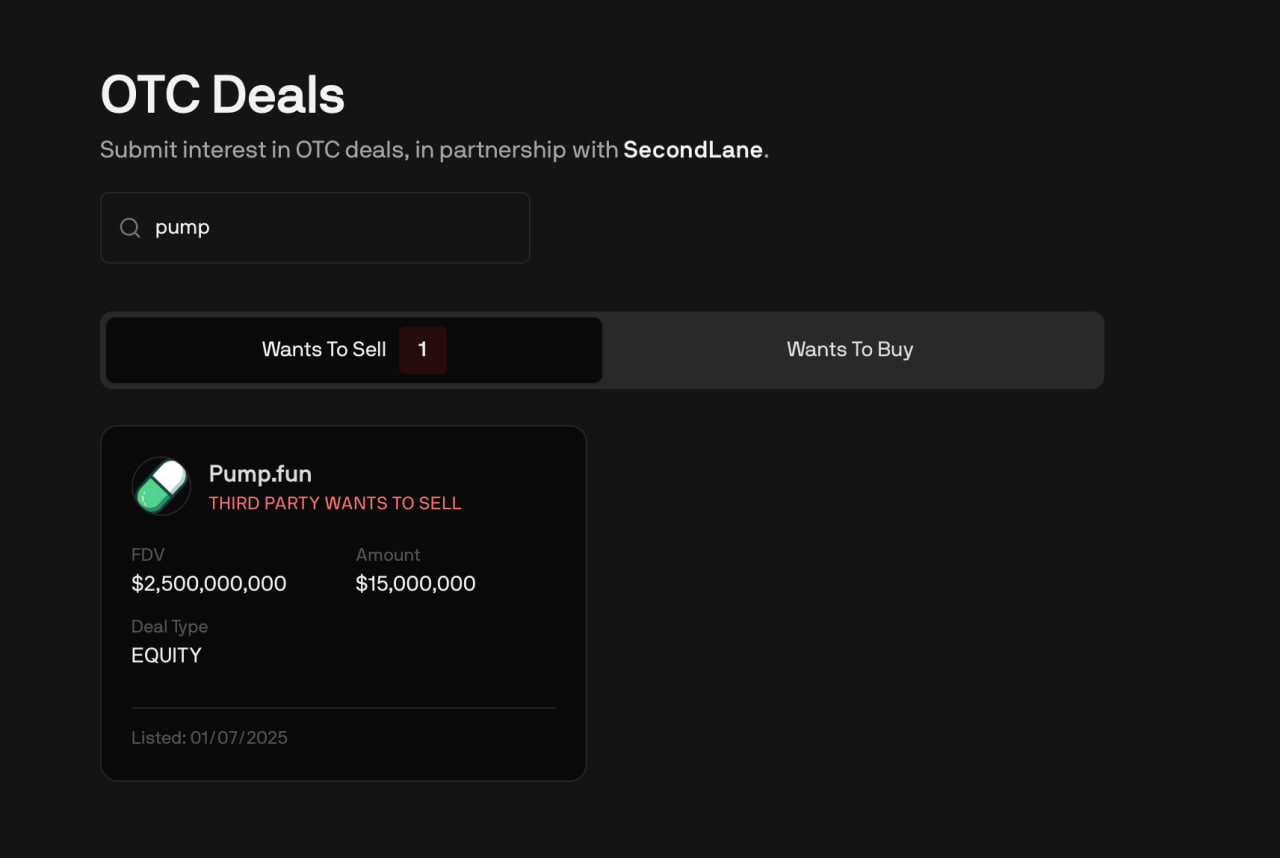The width and height of the screenshot is (1280, 858).
Task: Select the Wants To Sell tab
Action: (x=354, y=350)
